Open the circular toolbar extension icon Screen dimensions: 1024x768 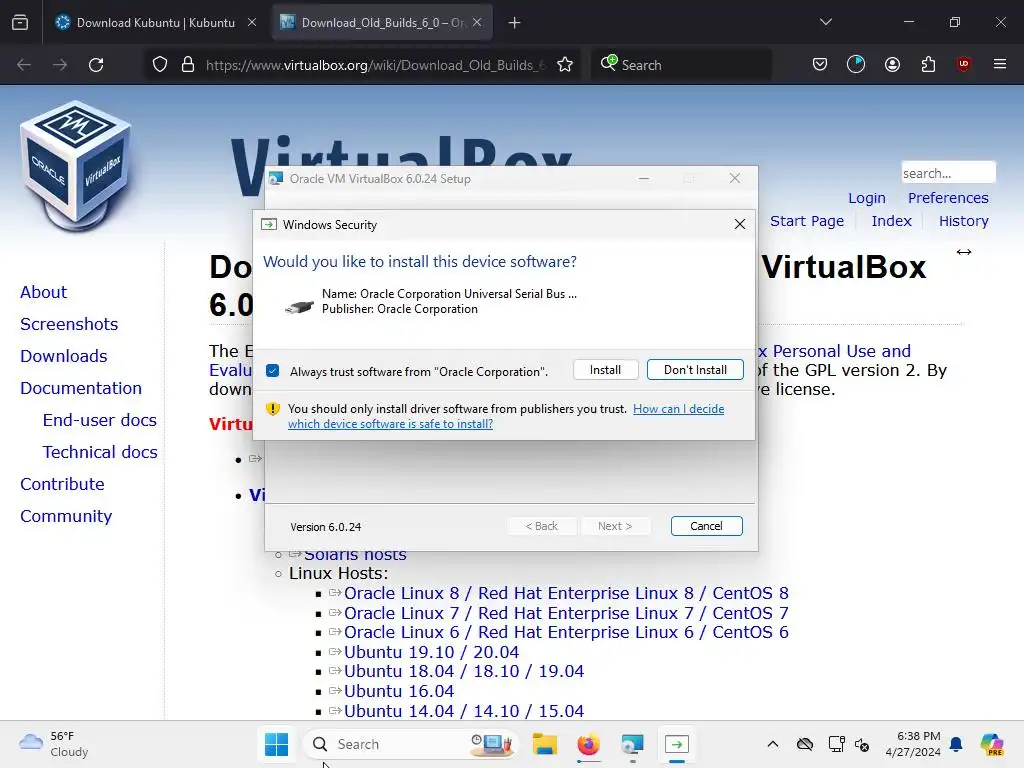point(856,64)
